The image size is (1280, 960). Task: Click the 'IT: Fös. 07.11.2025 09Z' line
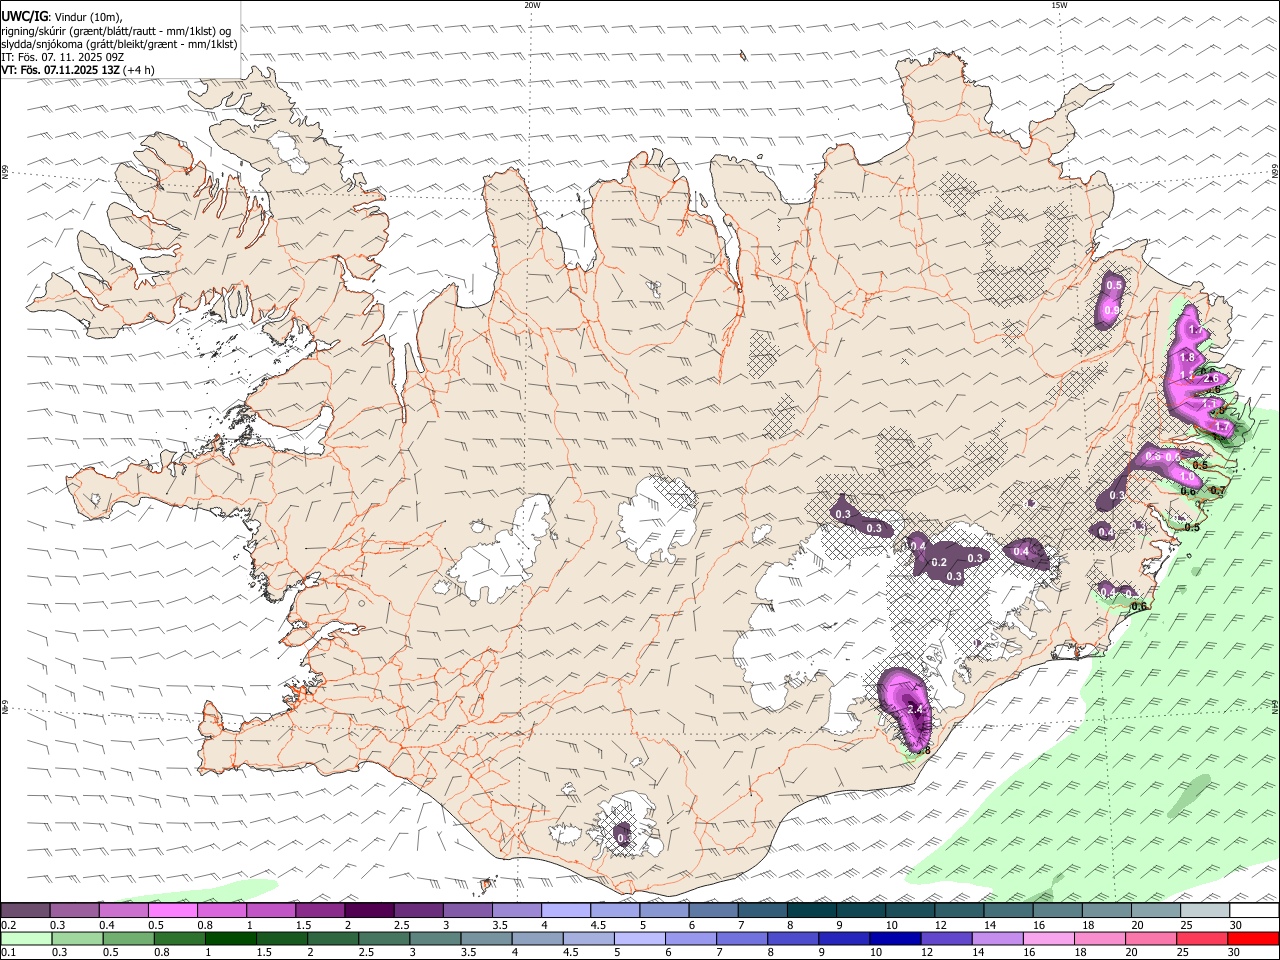point(63,57)
